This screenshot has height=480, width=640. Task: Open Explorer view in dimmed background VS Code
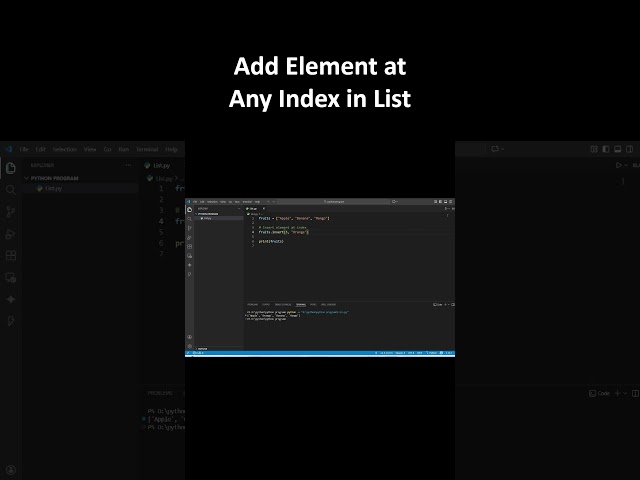[11, 168]
